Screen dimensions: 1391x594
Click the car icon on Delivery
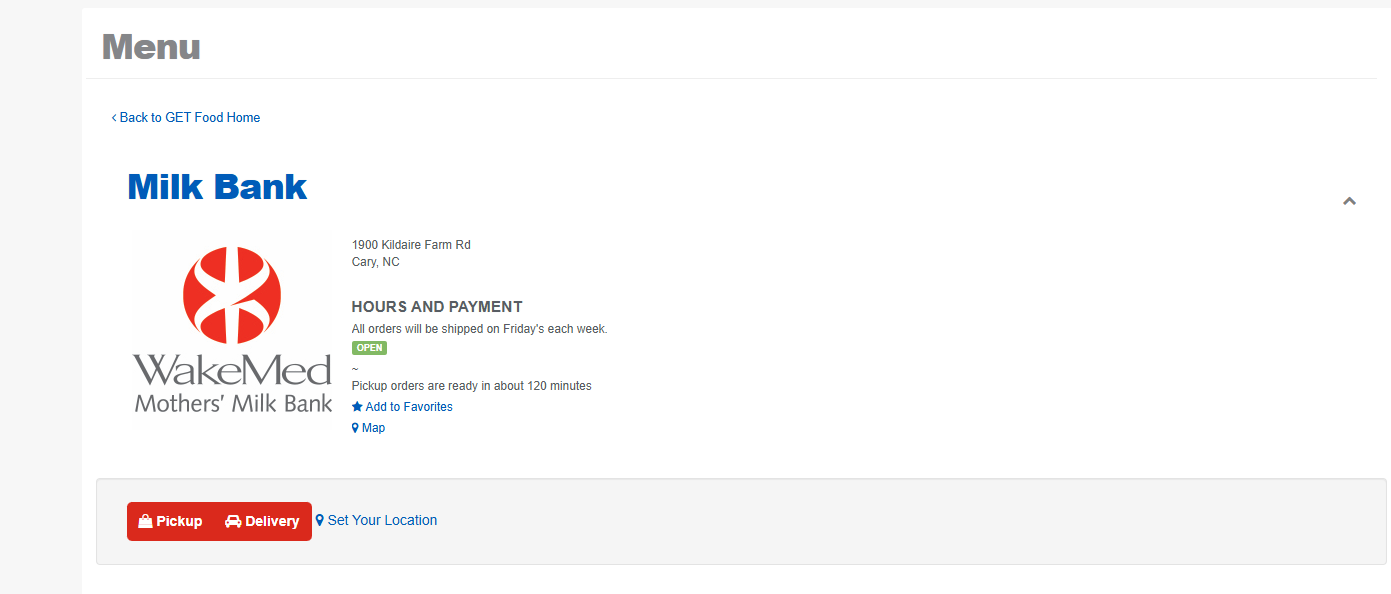tap(233, 521)
